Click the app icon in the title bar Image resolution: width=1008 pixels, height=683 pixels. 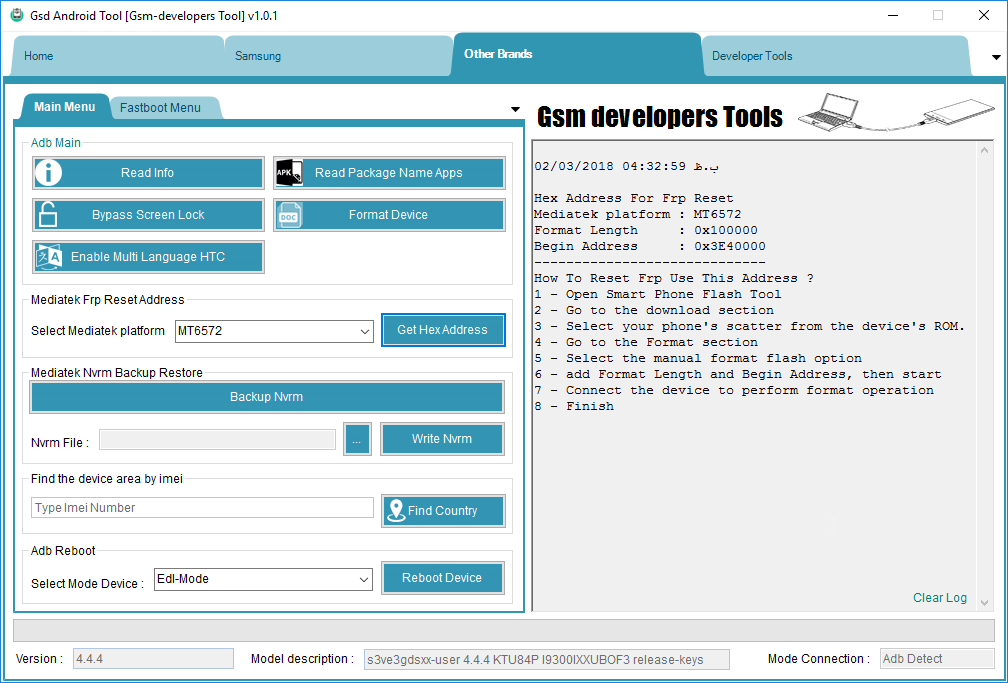coord(17,15)
